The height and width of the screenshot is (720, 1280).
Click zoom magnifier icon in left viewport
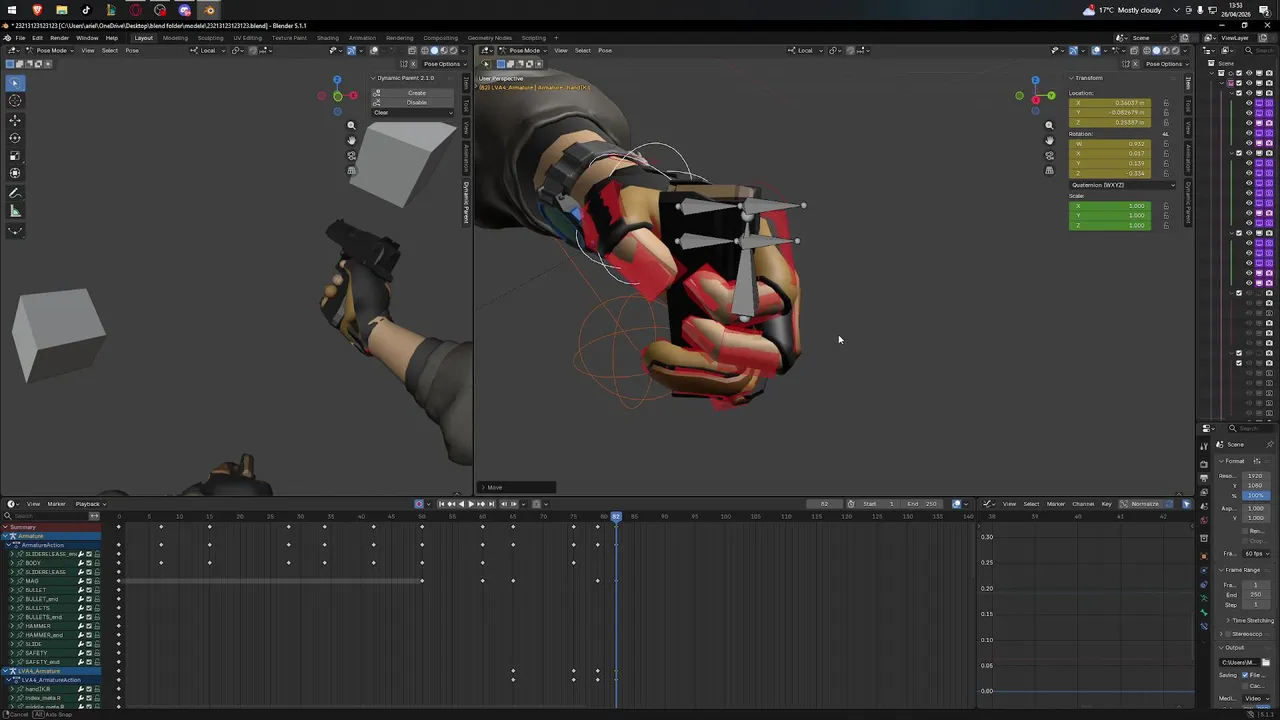[x=351, y=125]
